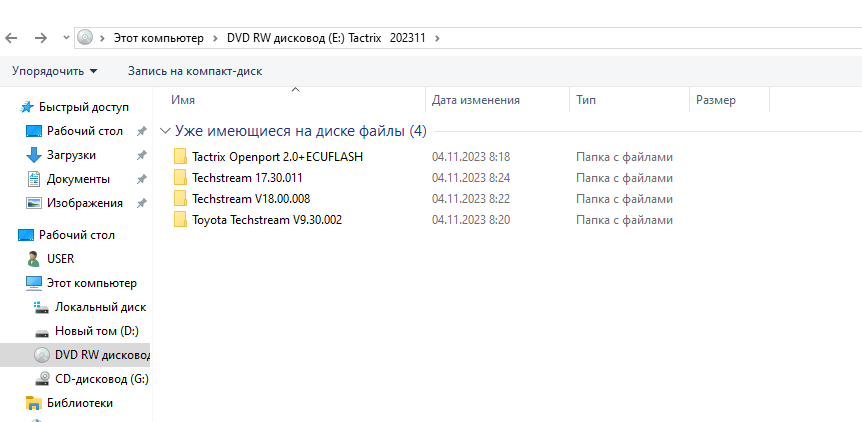Image resolution: width=862 pixels, height=422 pixels.
Task: Sort by Дата изменения column header
Action: [475, 100]
